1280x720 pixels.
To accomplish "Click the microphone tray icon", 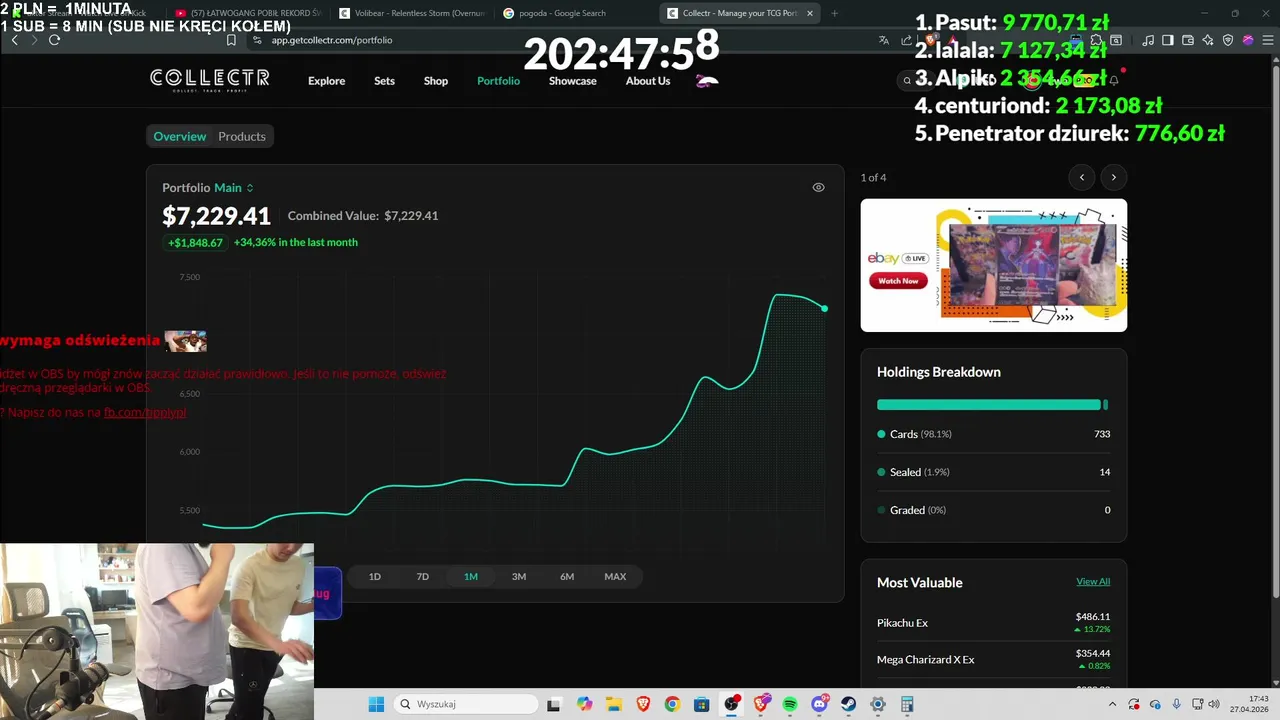I will [1176, 704].
